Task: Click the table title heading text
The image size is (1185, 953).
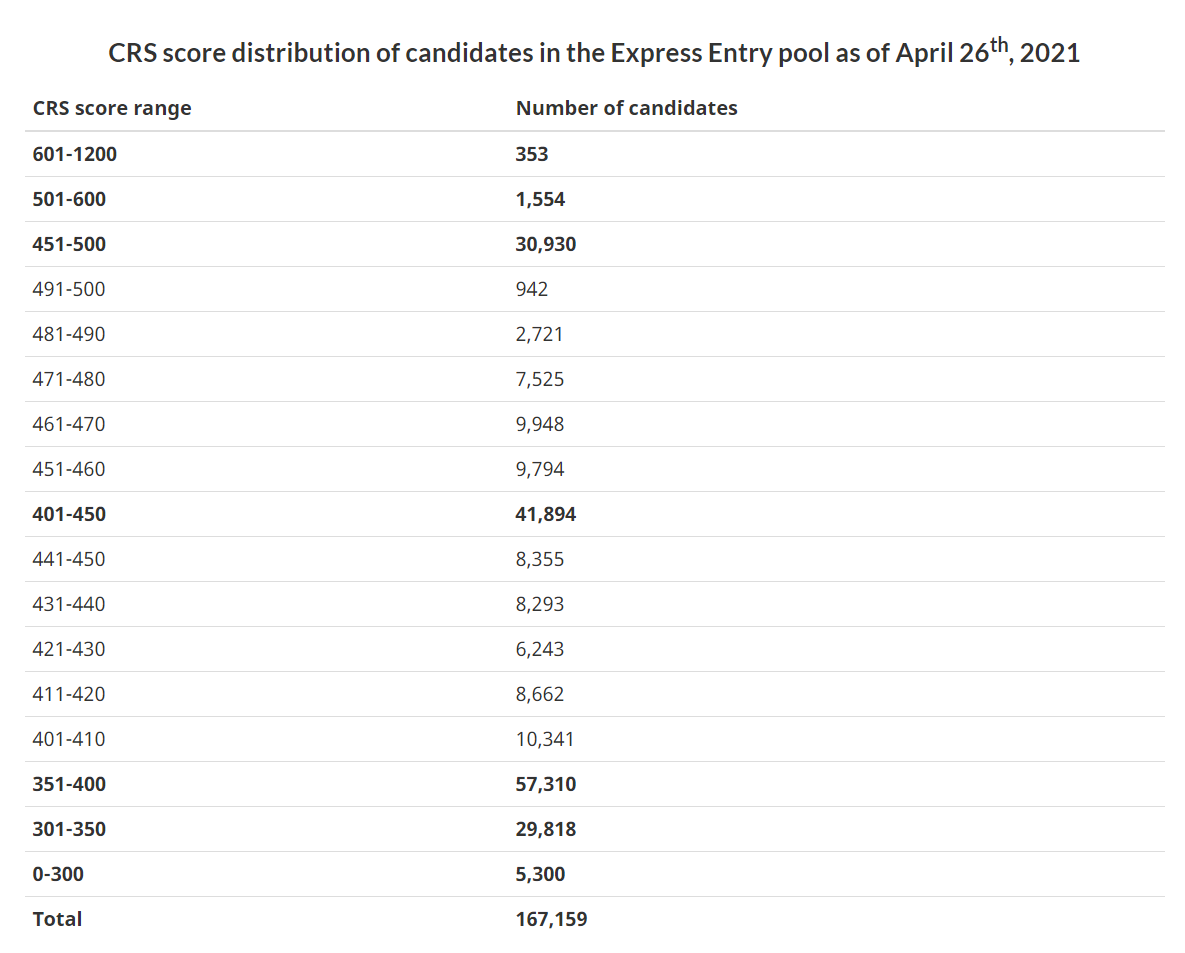Action: tap(594, 53)
